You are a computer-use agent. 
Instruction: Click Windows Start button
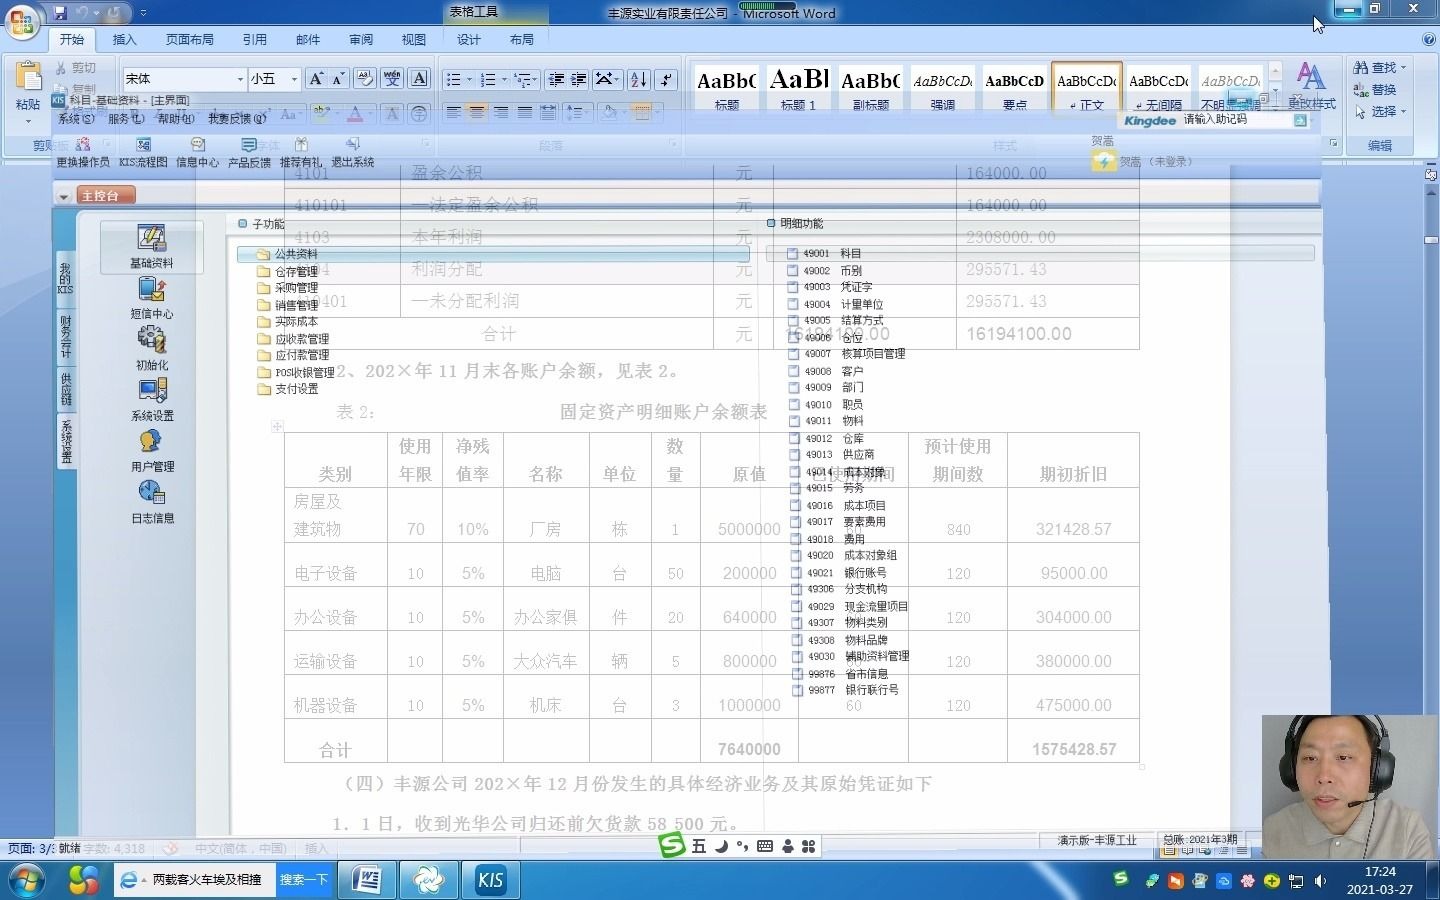point(26,880)
